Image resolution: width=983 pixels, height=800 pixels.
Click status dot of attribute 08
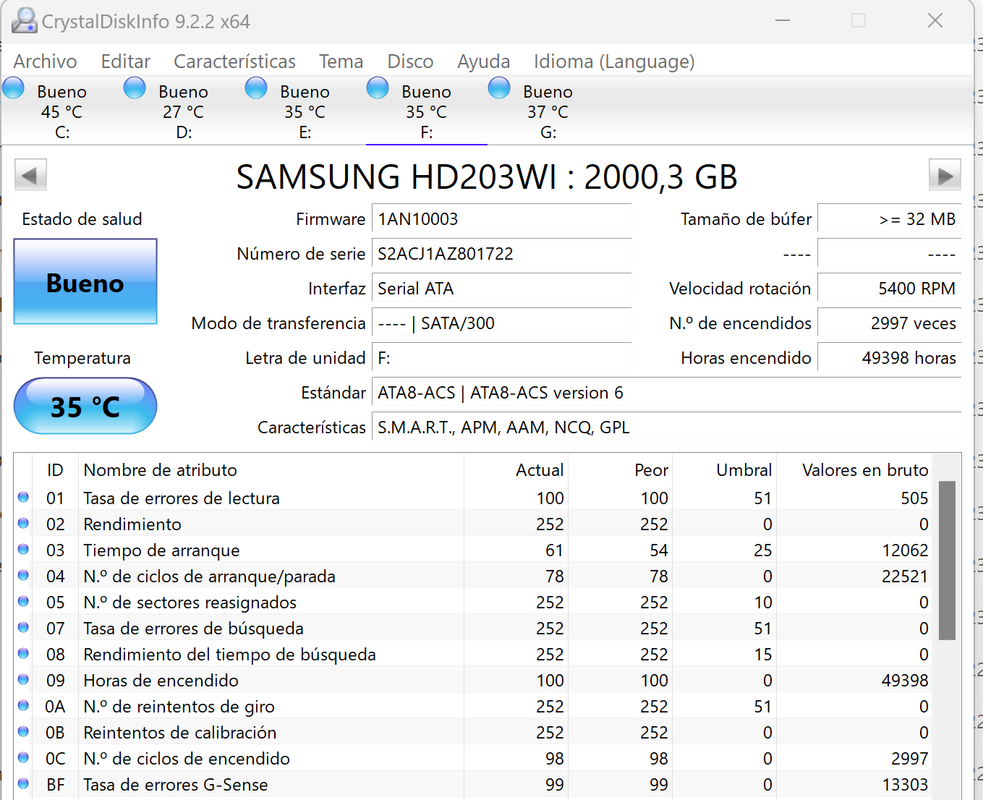23,653
